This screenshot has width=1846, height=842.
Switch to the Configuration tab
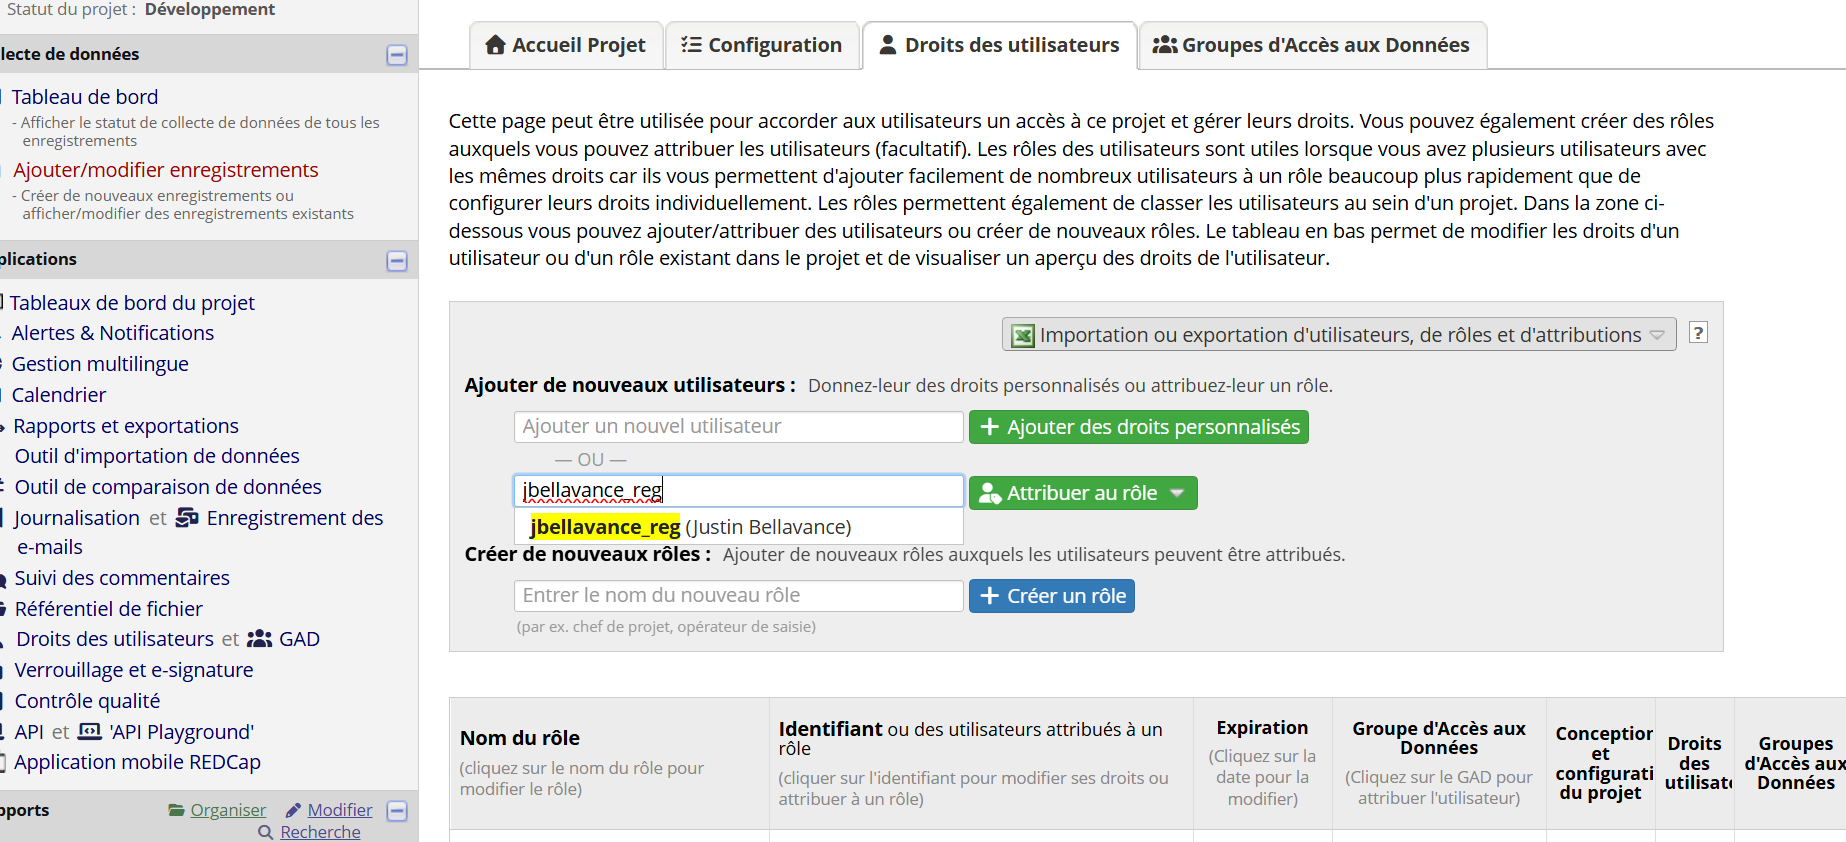[762, 45]
